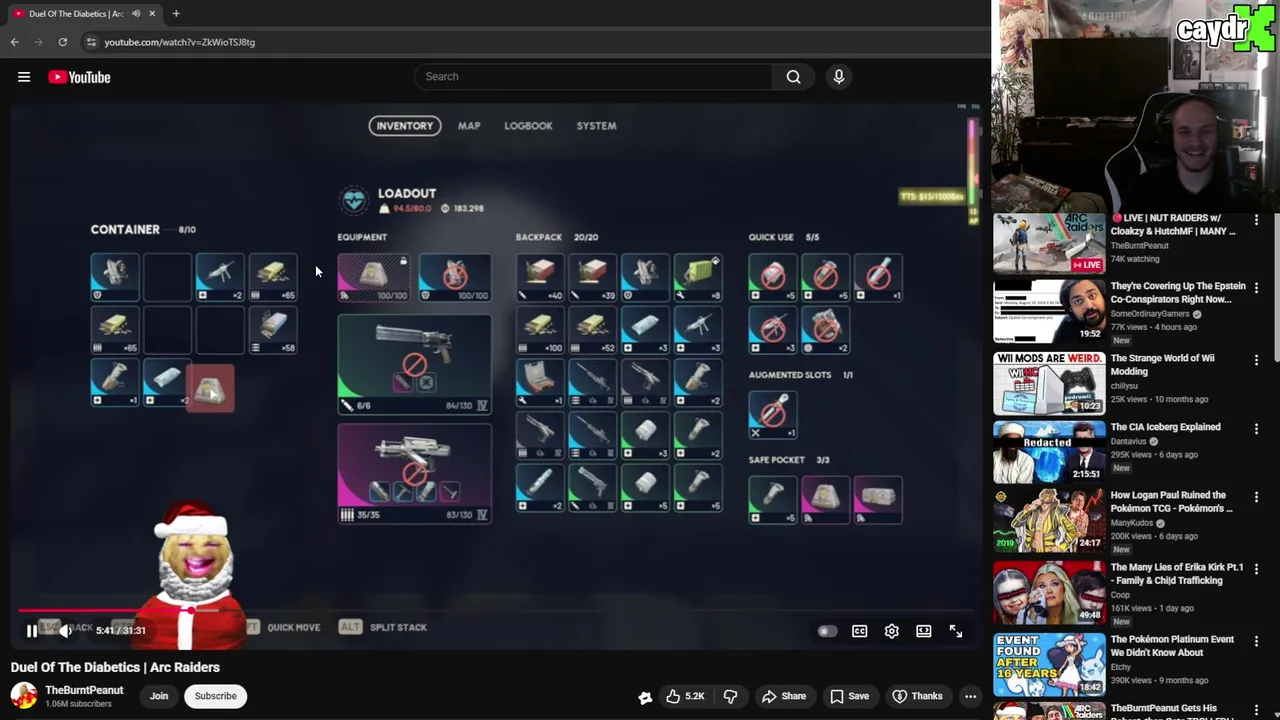Select the quick use item x1

click(877, 277)
